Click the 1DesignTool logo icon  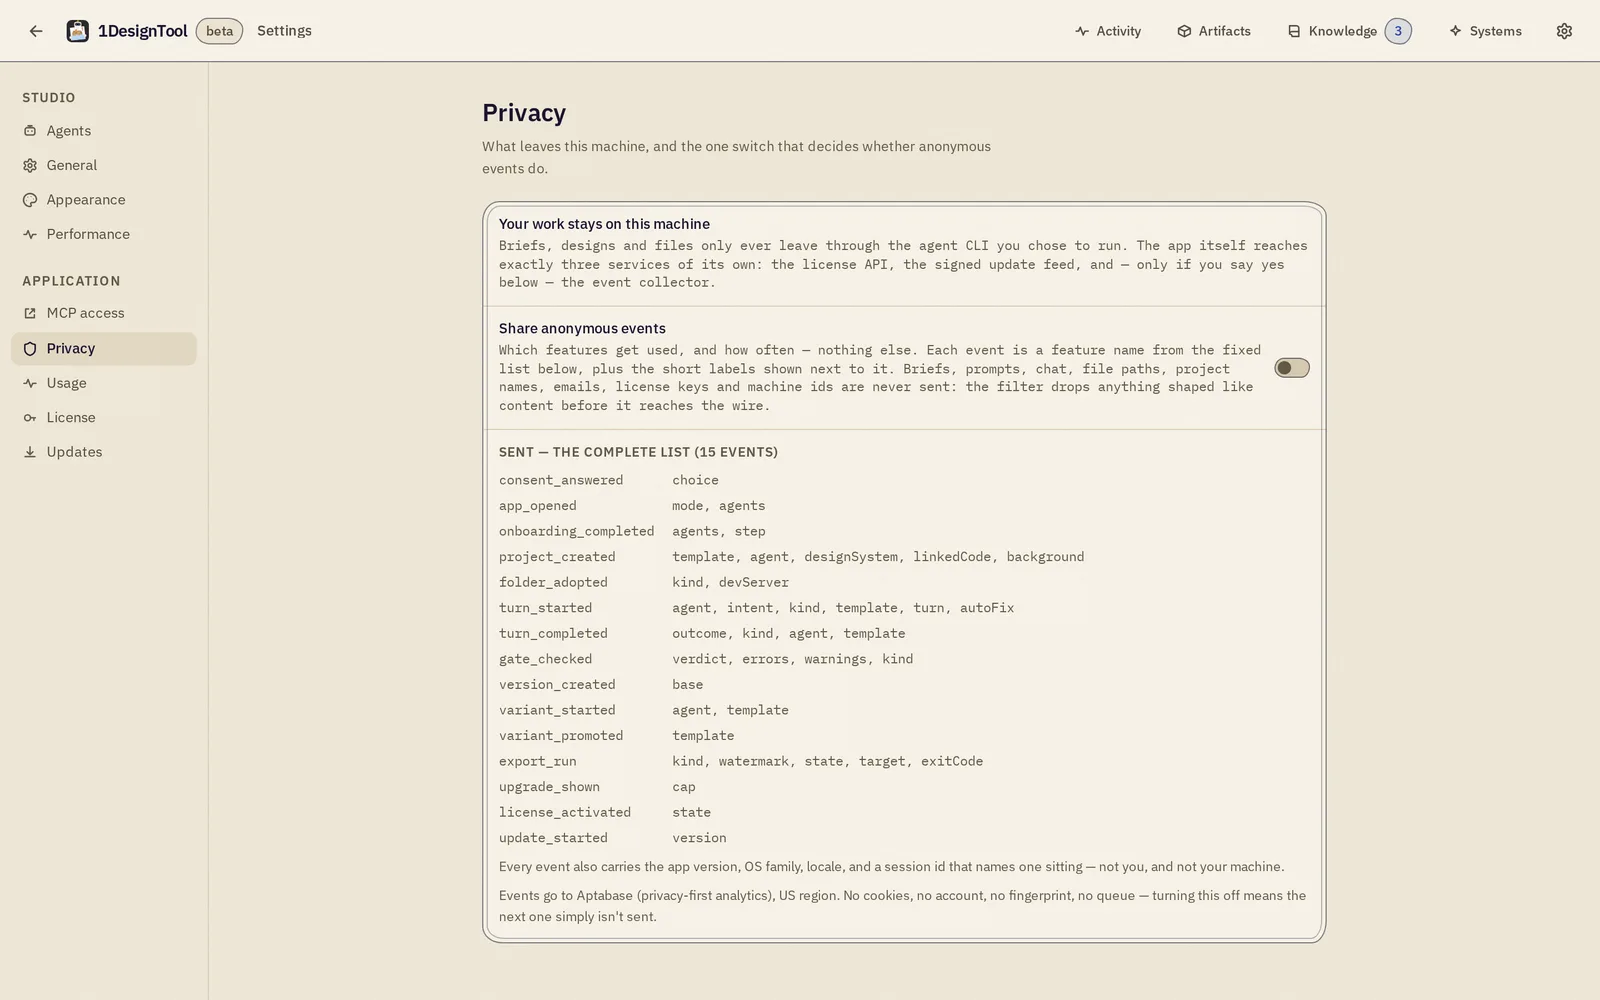[77, 31]
